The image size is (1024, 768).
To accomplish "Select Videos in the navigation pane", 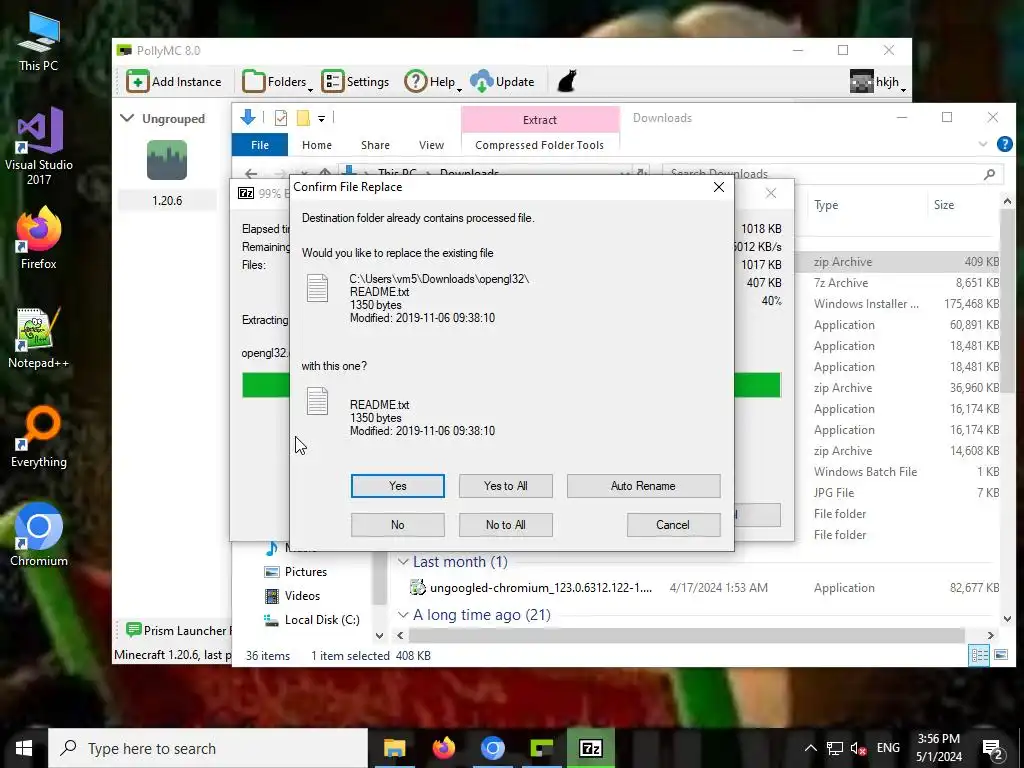I will (x=302, y=596).
